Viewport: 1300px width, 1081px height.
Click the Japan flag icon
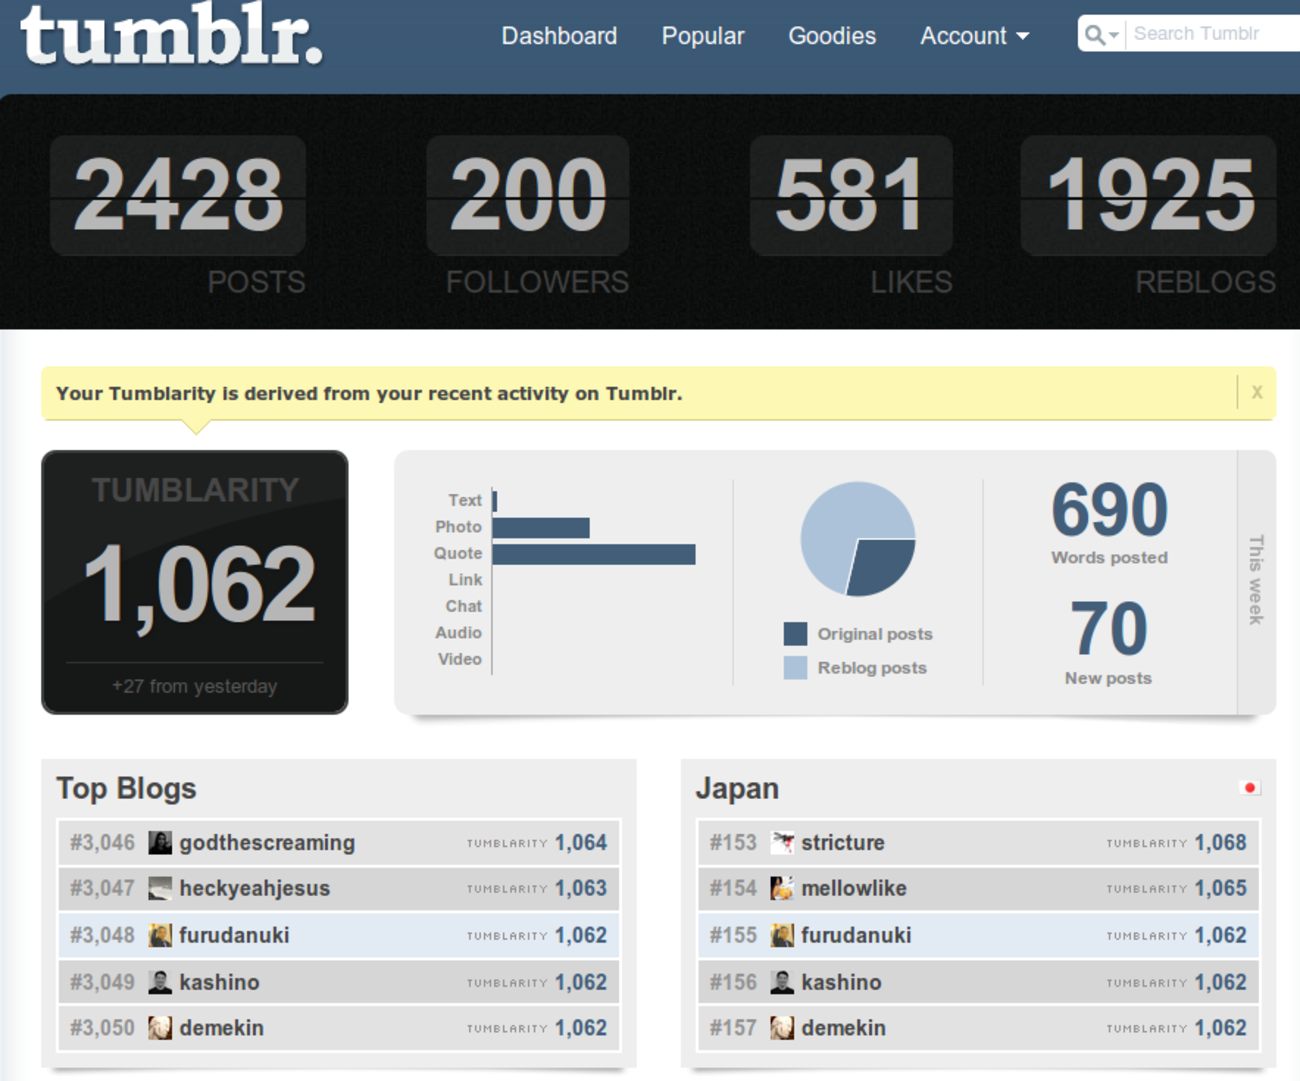tap(1249, 788)
